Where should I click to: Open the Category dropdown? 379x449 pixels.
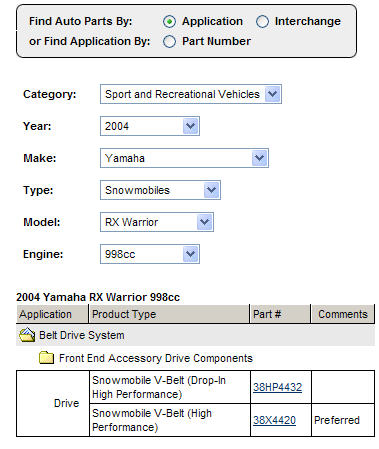pyautogui.click(x=191, y=94)
